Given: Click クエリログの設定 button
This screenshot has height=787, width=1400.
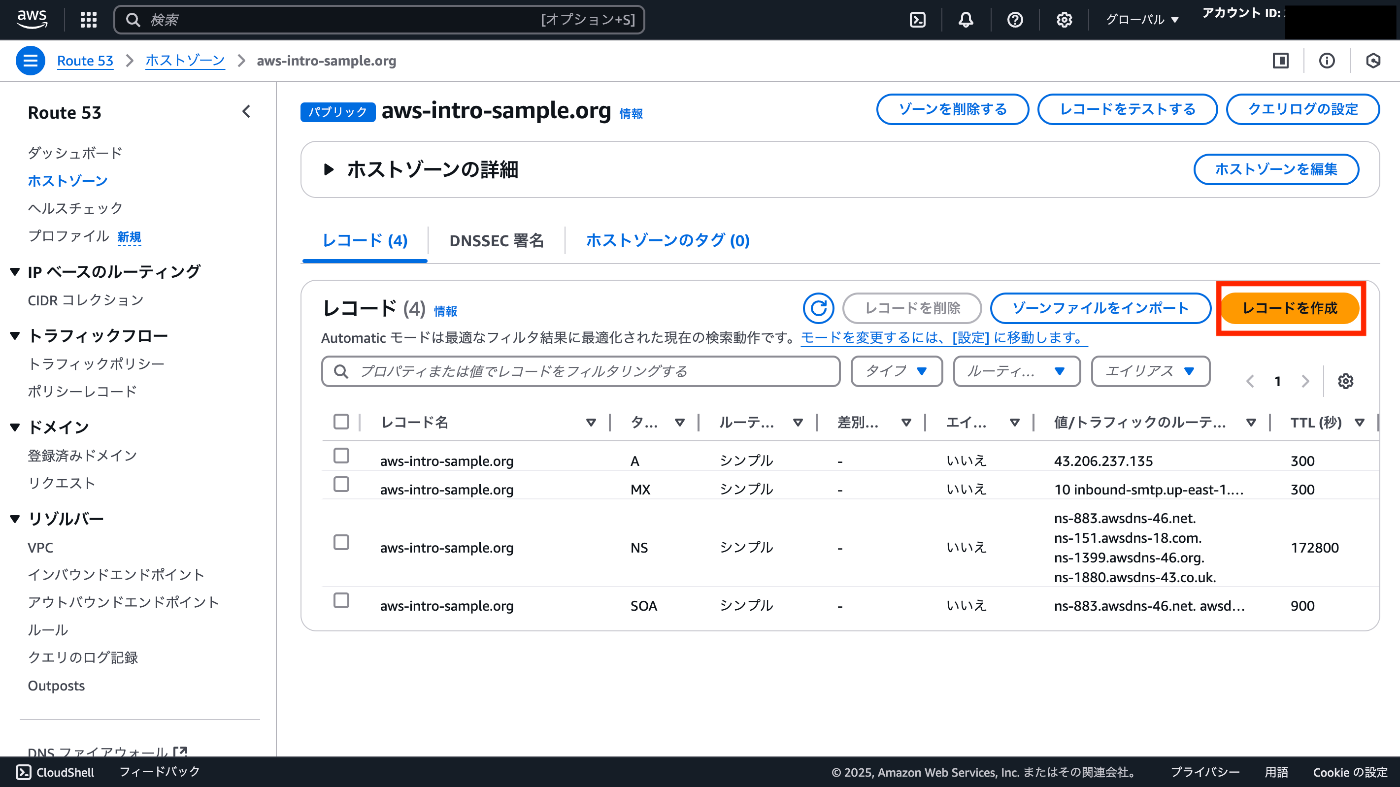Looking at the screenshot, I should tap(1303, 109).
